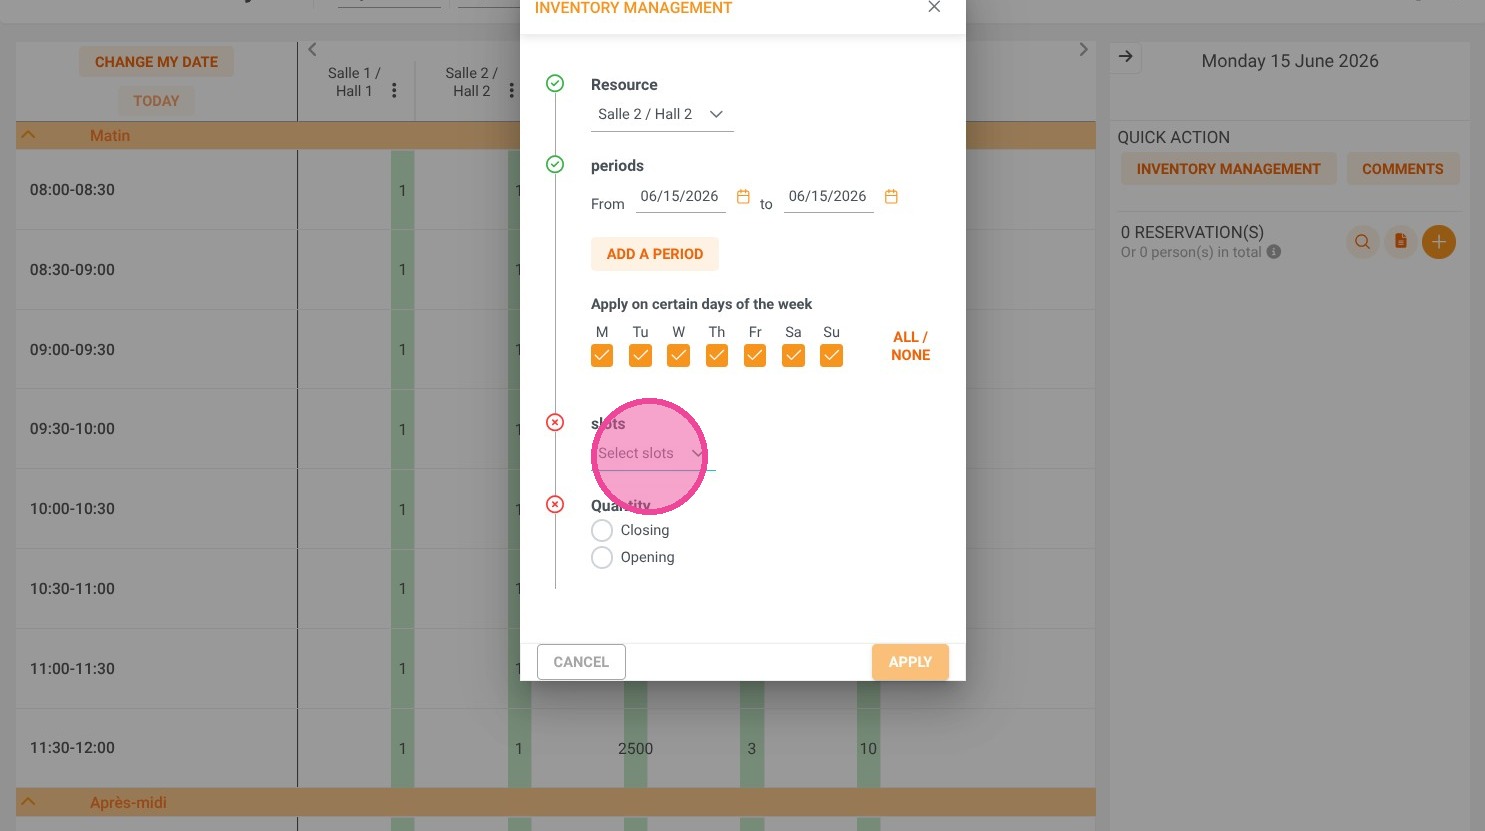
Task: Open Salle 1 / Hall 1 options menu
Action: (x=394, y=91)
